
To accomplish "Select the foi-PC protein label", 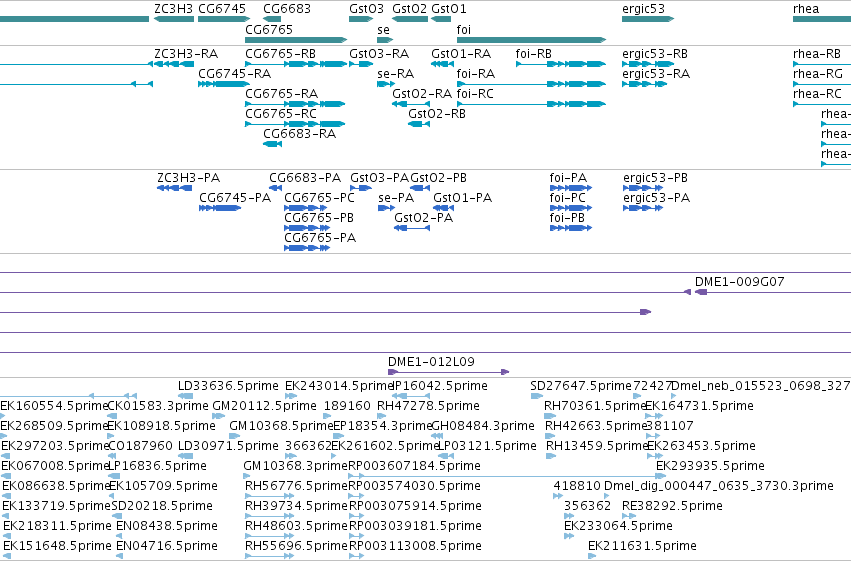I will tap(568, 198).
